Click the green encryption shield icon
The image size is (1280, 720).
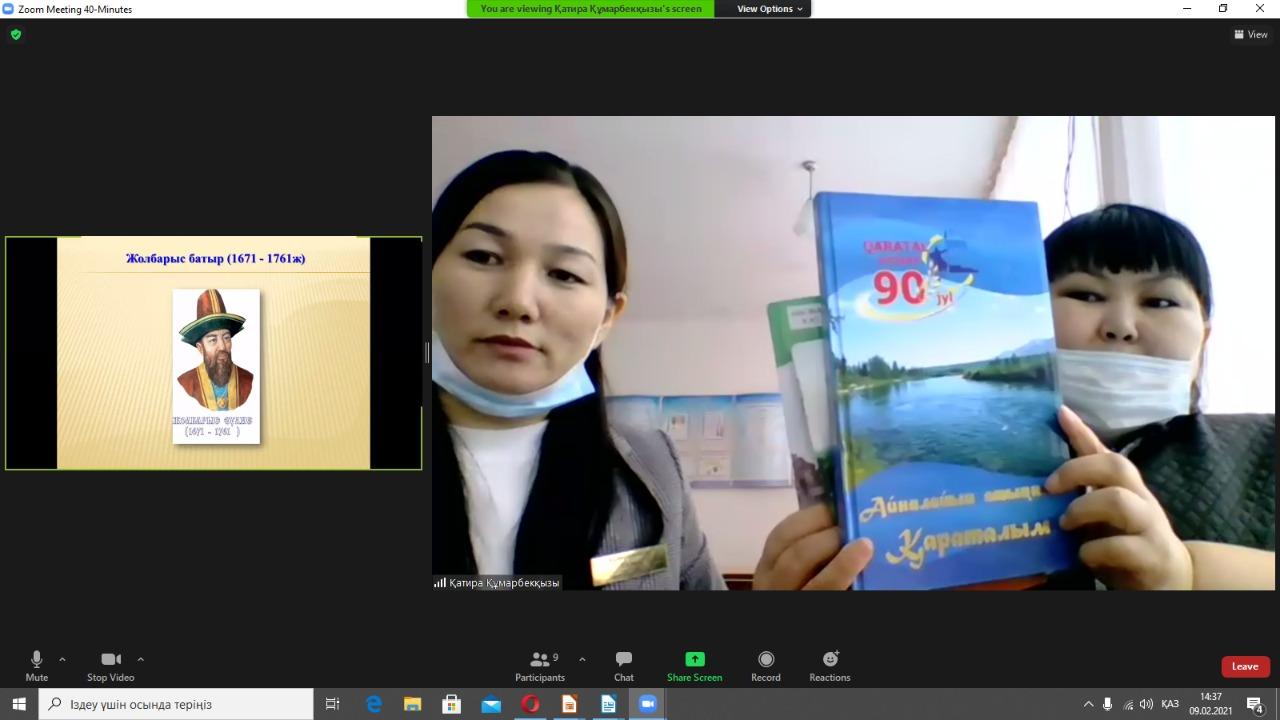pos(16,34)
